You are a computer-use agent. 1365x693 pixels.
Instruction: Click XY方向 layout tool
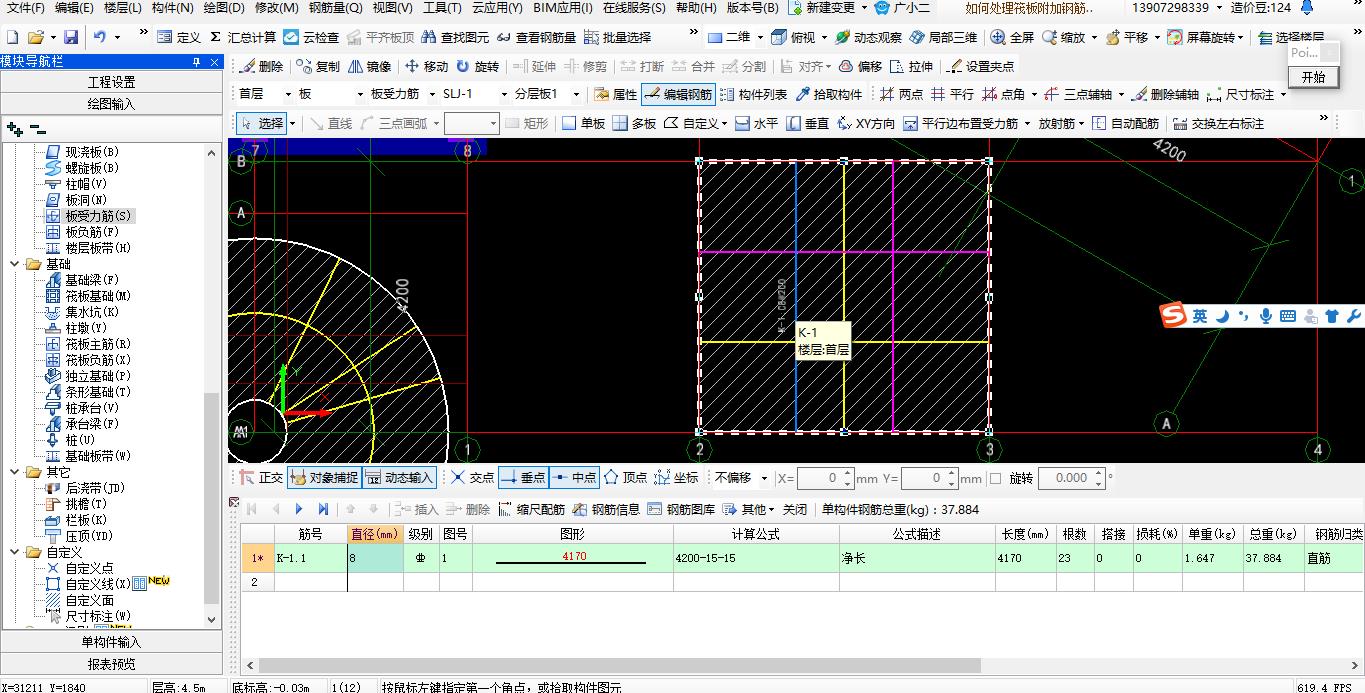[866, 123]
